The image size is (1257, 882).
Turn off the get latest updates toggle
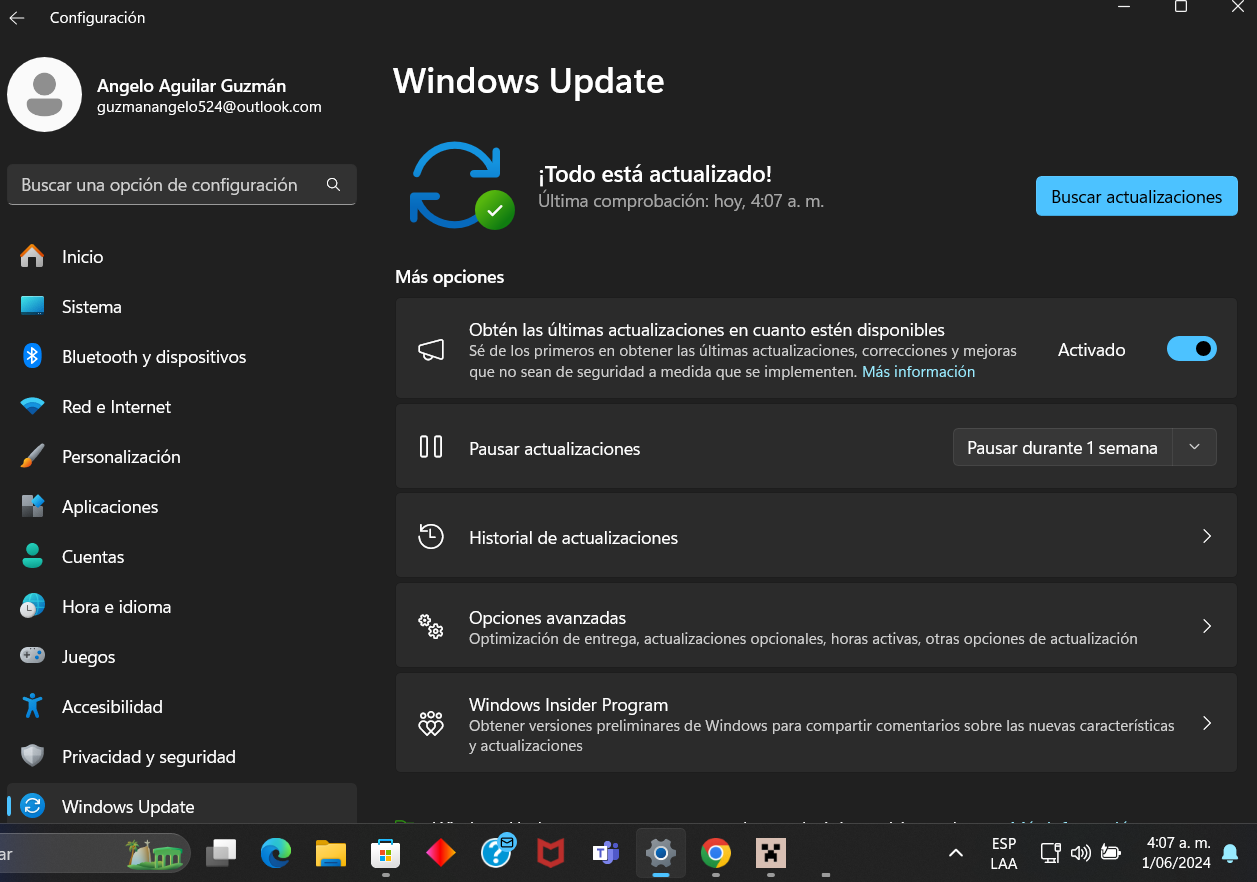click(1191, 349)
